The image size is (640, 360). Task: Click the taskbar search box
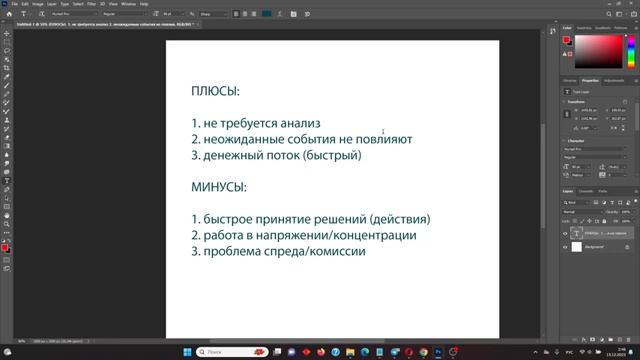click(x=232, y=352)
